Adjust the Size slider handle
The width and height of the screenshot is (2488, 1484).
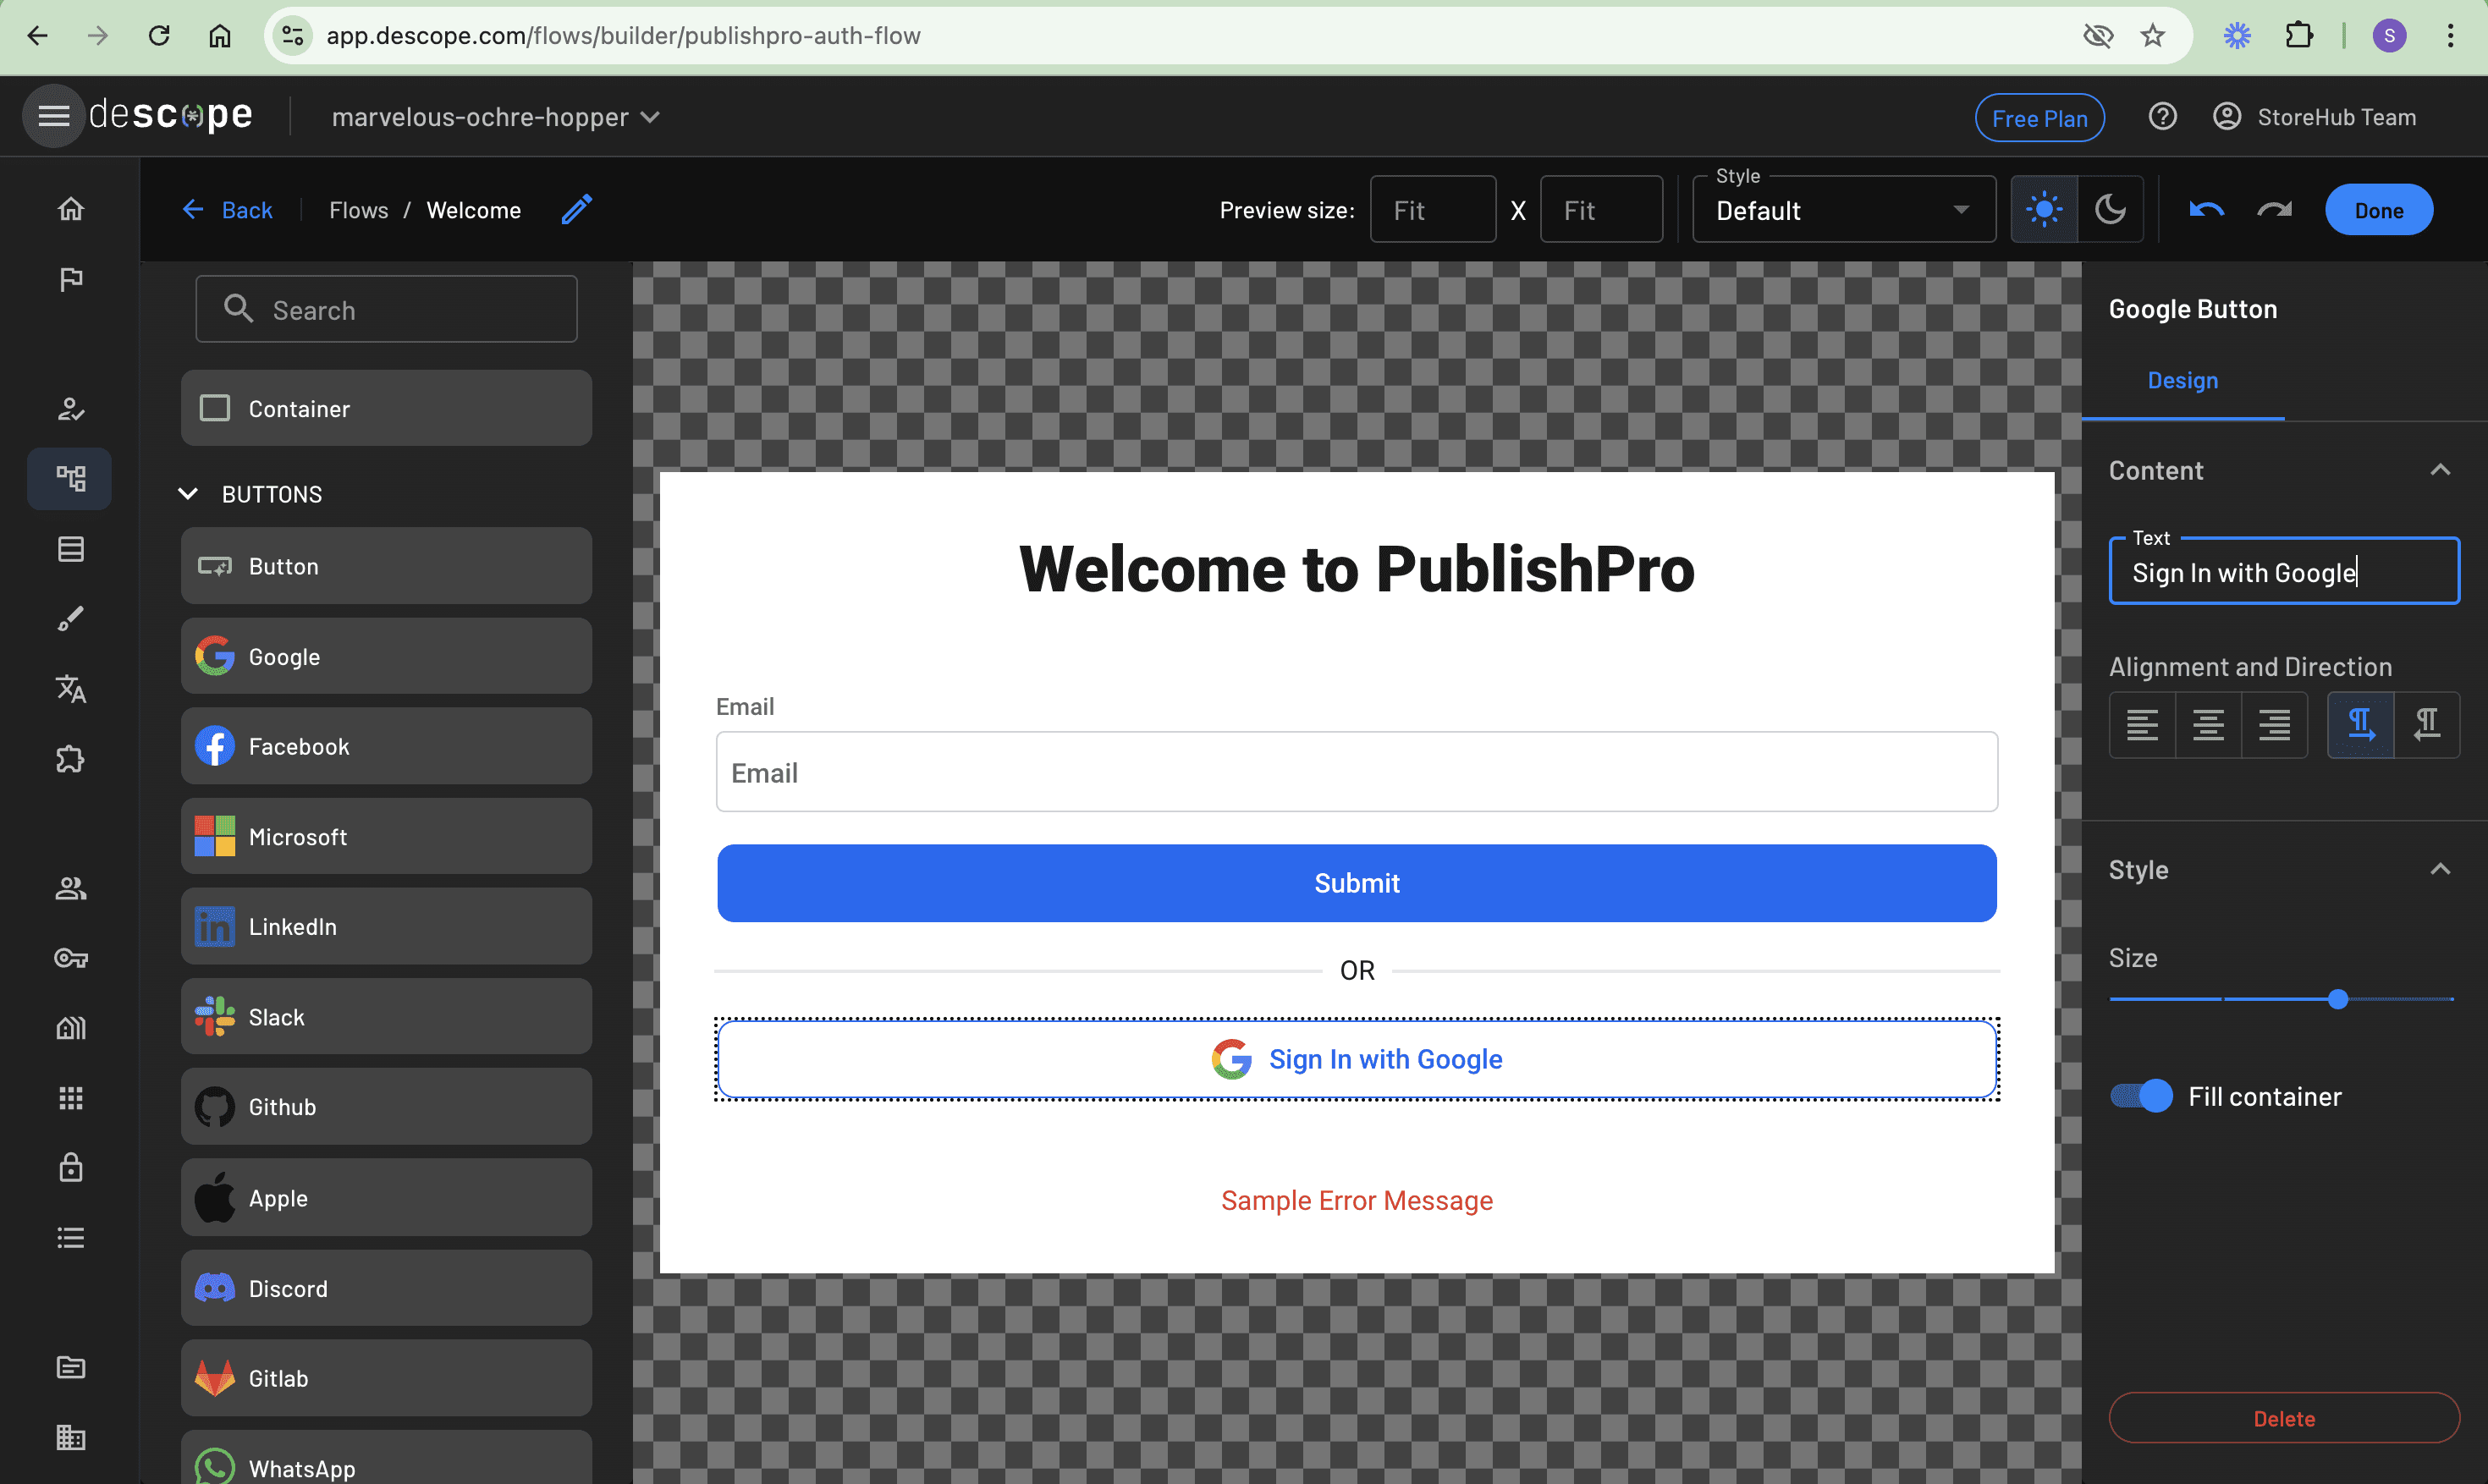[2337, 999]
